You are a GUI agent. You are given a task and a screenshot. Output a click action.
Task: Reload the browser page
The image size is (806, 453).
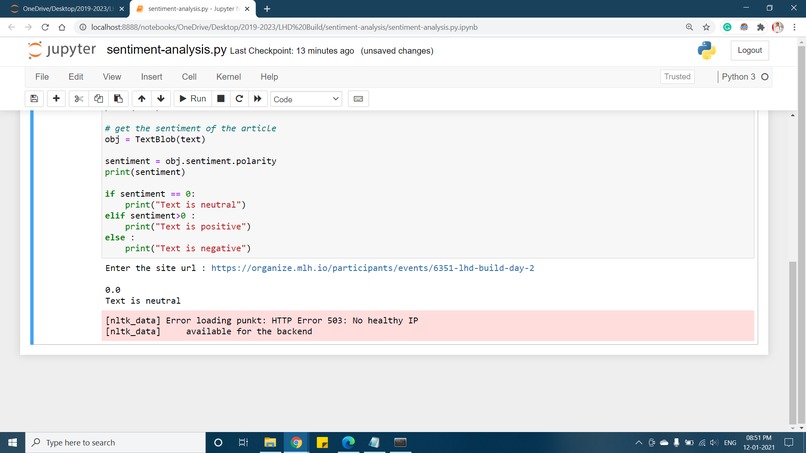(x=45, y=27)
